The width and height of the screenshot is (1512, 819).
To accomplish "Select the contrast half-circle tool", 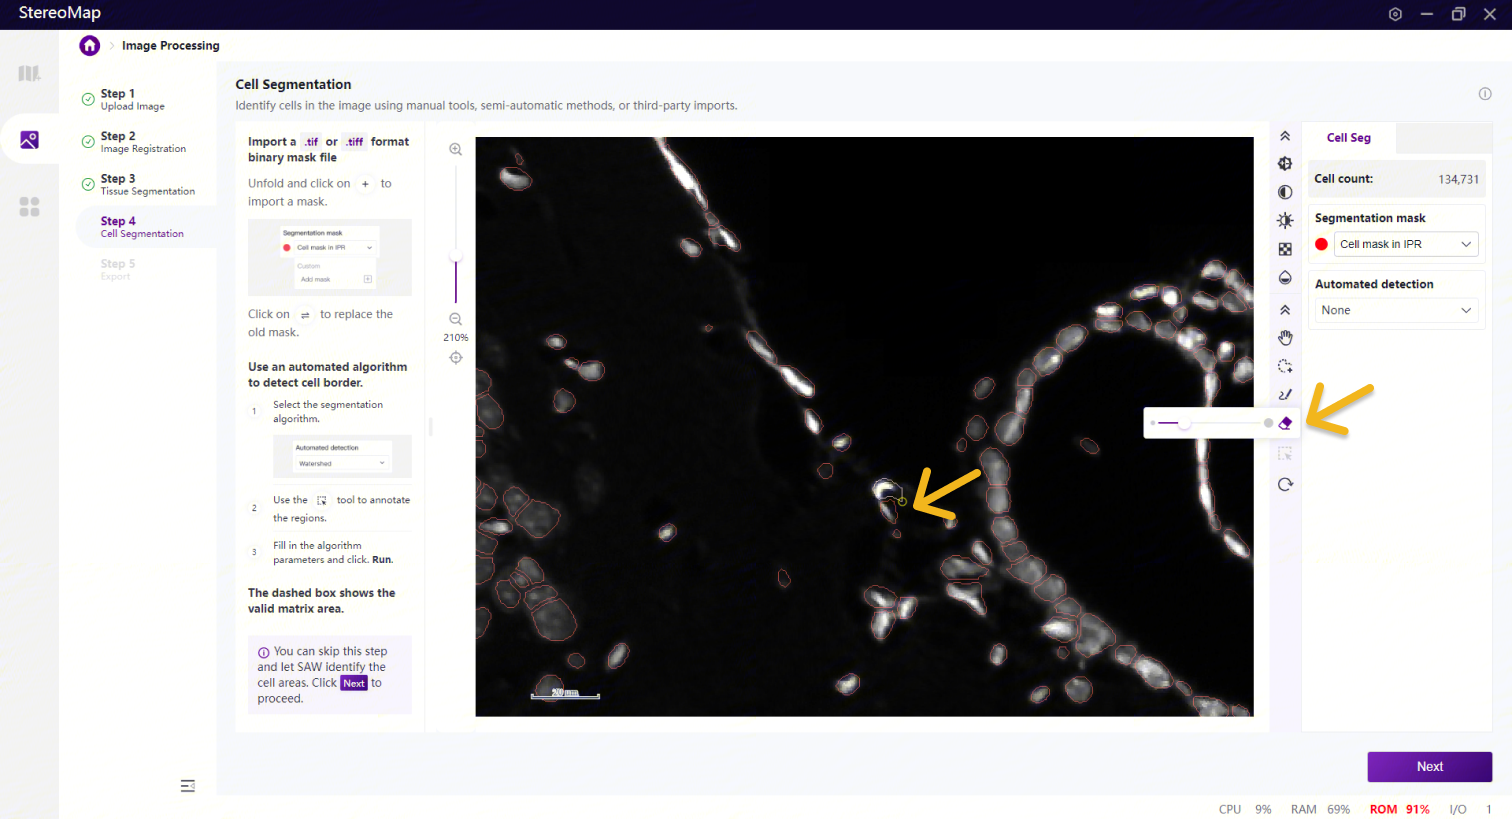I will coord(1285,192).
